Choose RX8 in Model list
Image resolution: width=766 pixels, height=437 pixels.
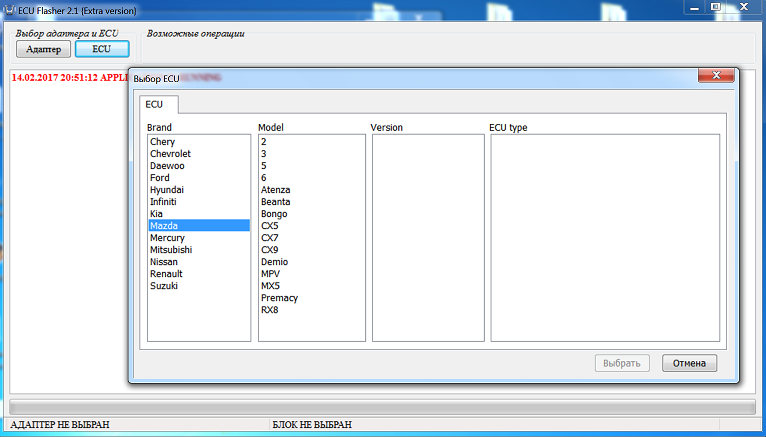point(312,310)
